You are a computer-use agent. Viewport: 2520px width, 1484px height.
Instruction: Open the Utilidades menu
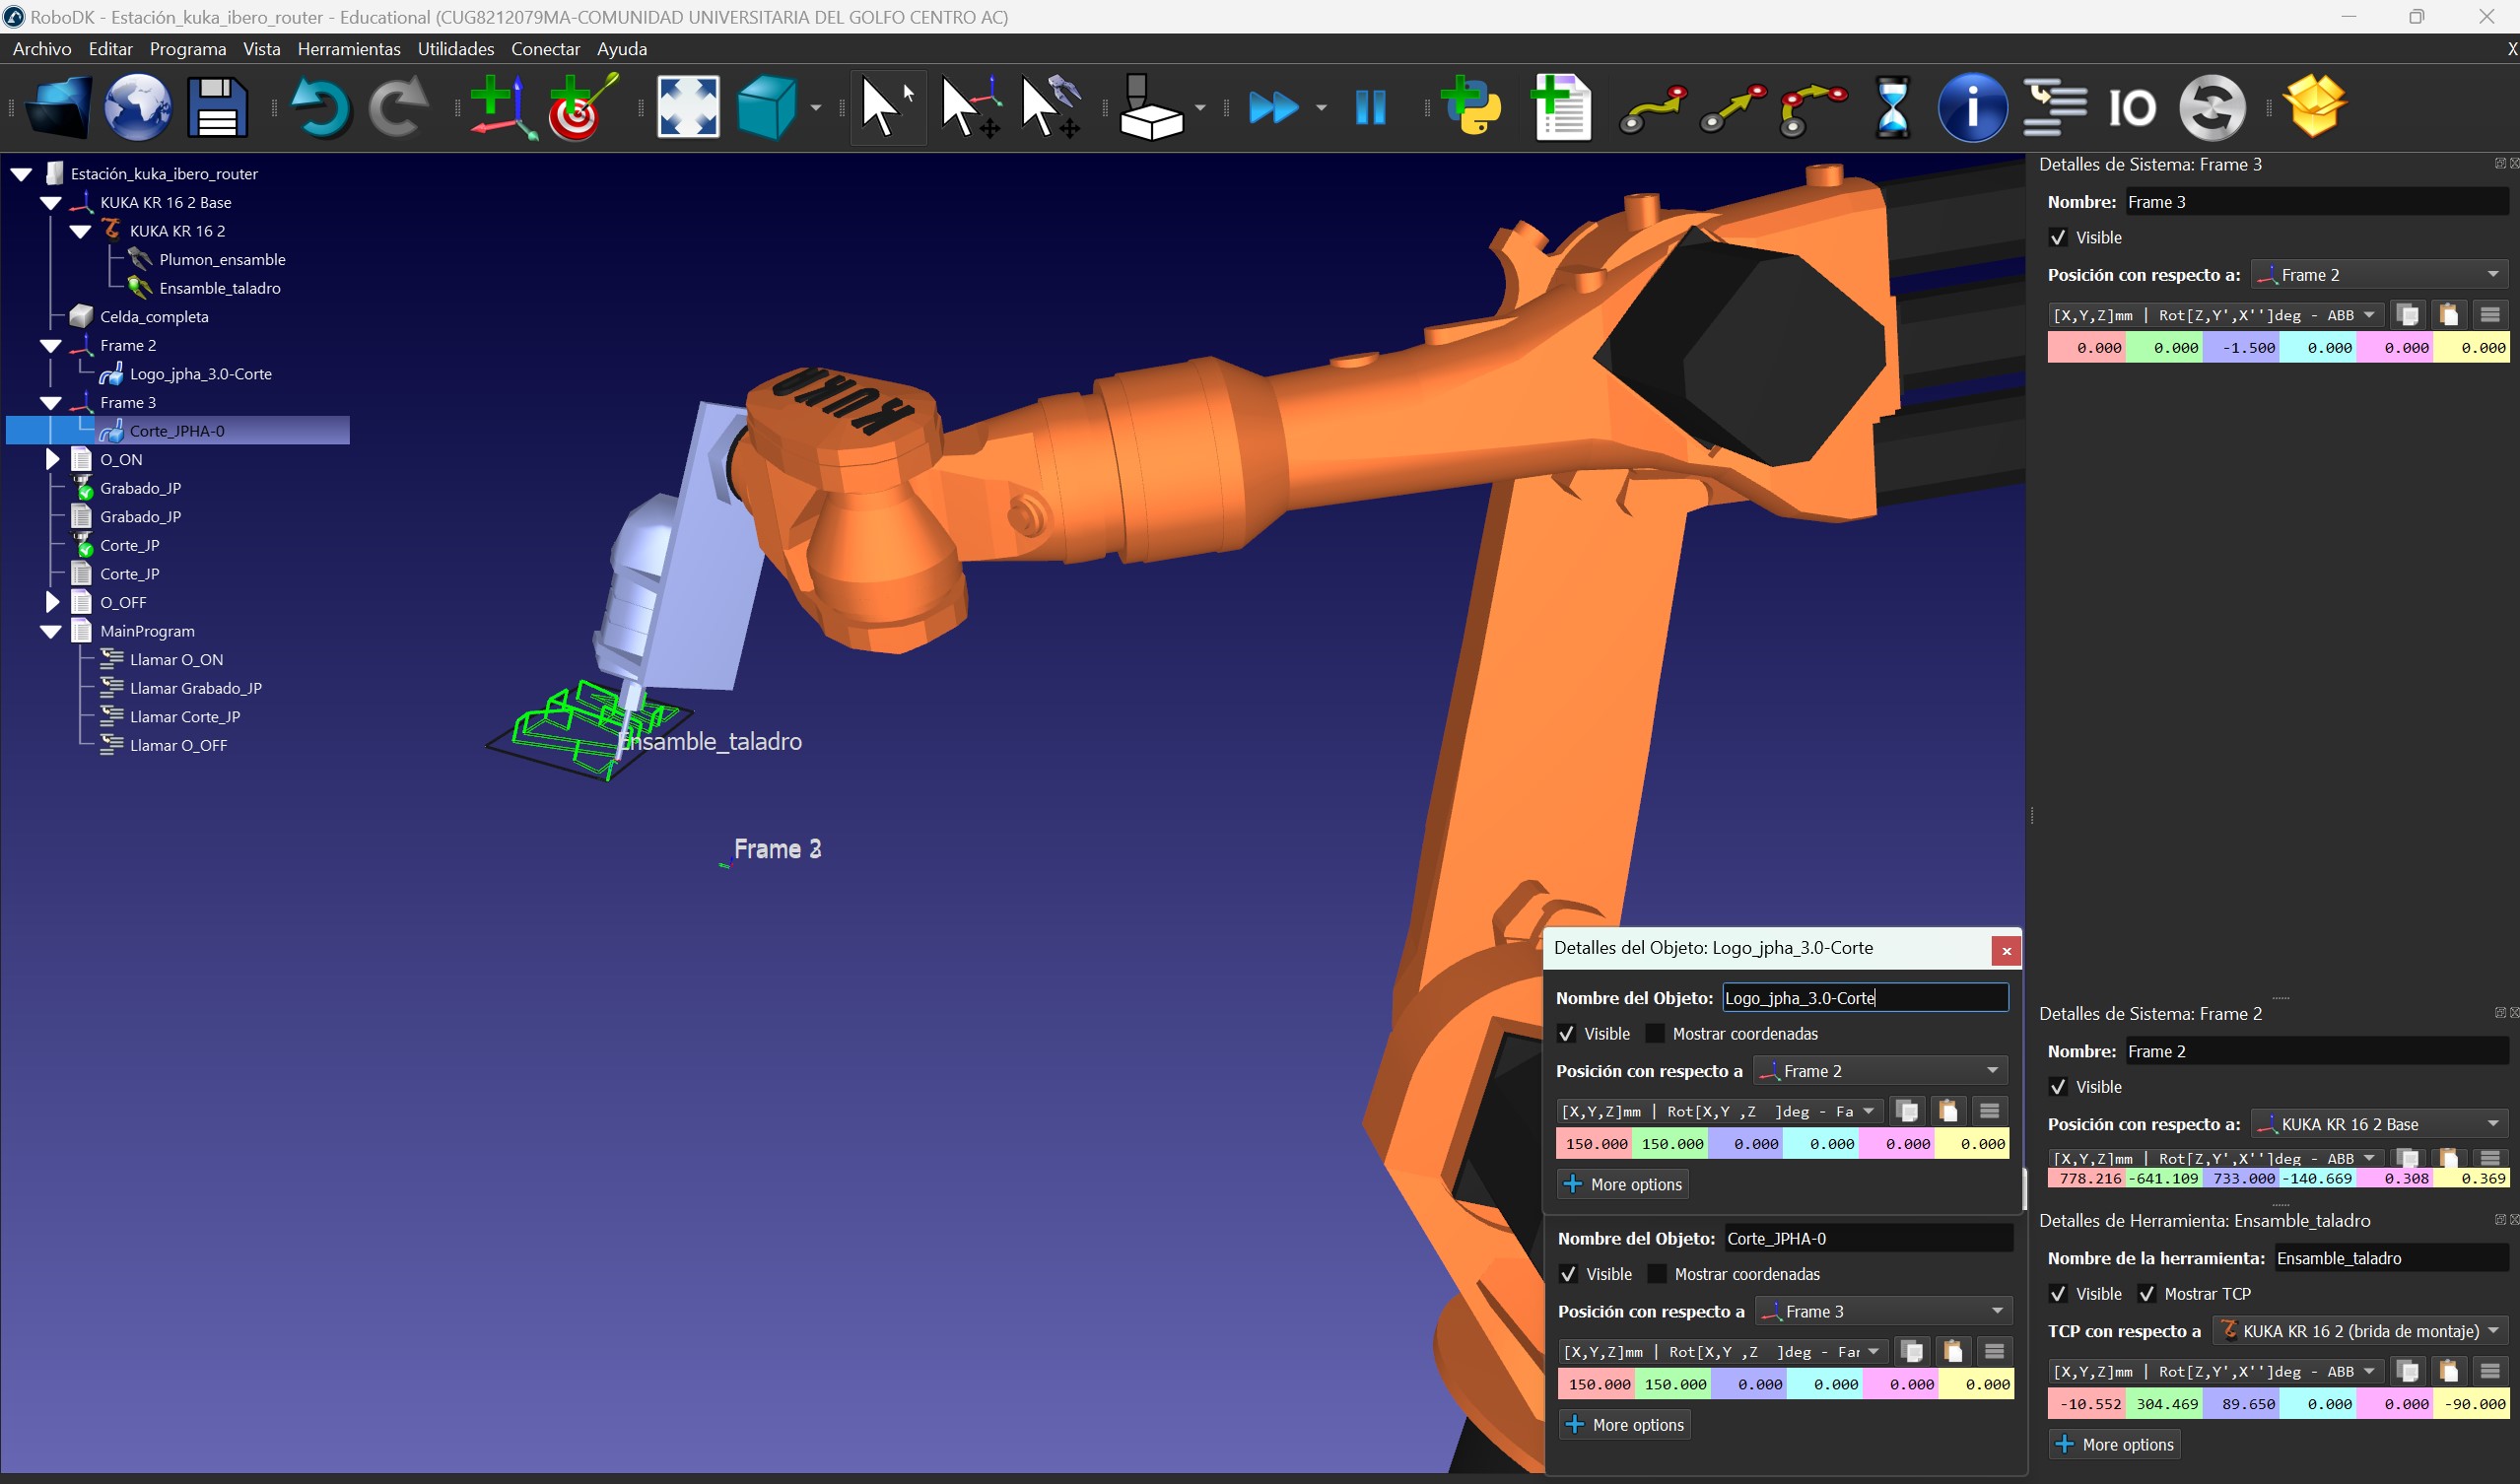[456, 48]
